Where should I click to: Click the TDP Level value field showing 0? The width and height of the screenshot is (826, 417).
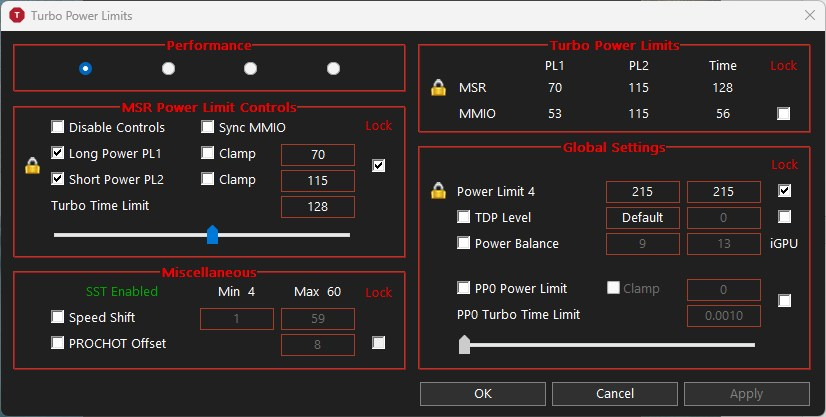click(x=724, y=217)
